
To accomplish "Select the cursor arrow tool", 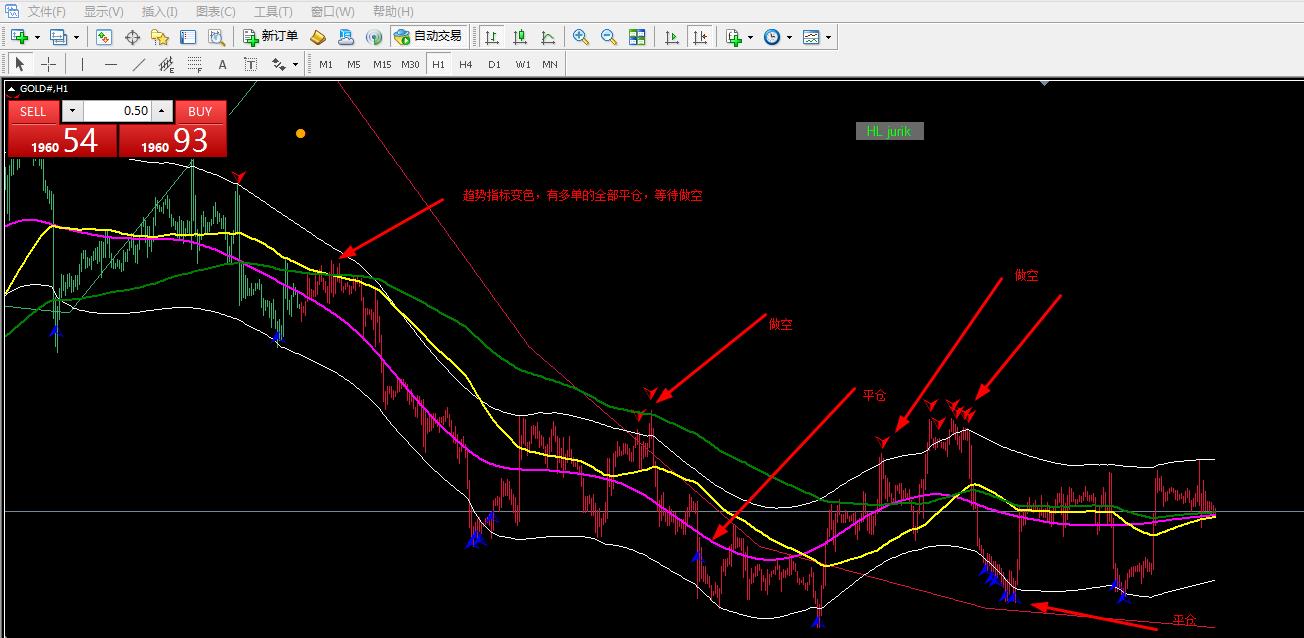I will 20,64.
